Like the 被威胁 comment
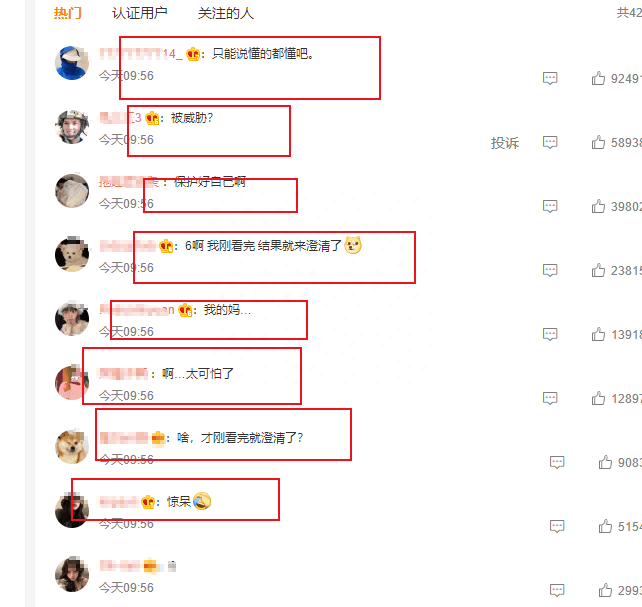The image size is (642, 607). [598, 142]
